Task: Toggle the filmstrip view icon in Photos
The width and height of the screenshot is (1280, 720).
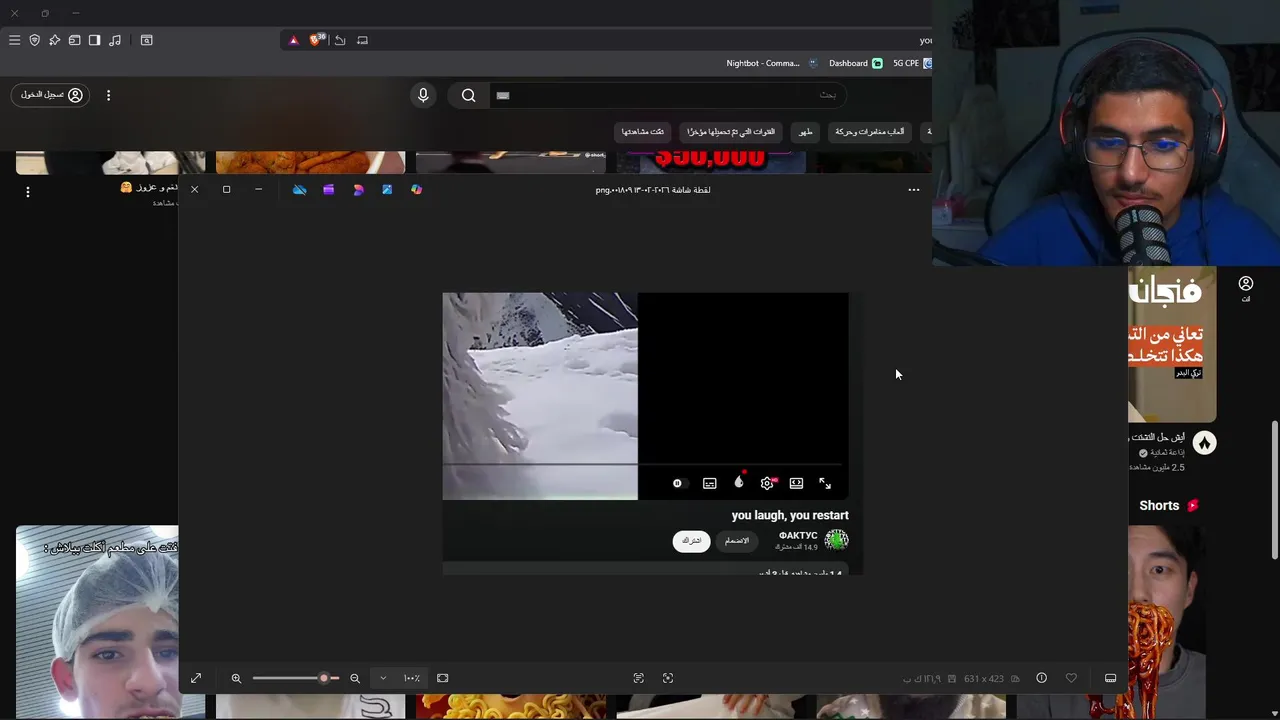Action: click(1110, 678)
